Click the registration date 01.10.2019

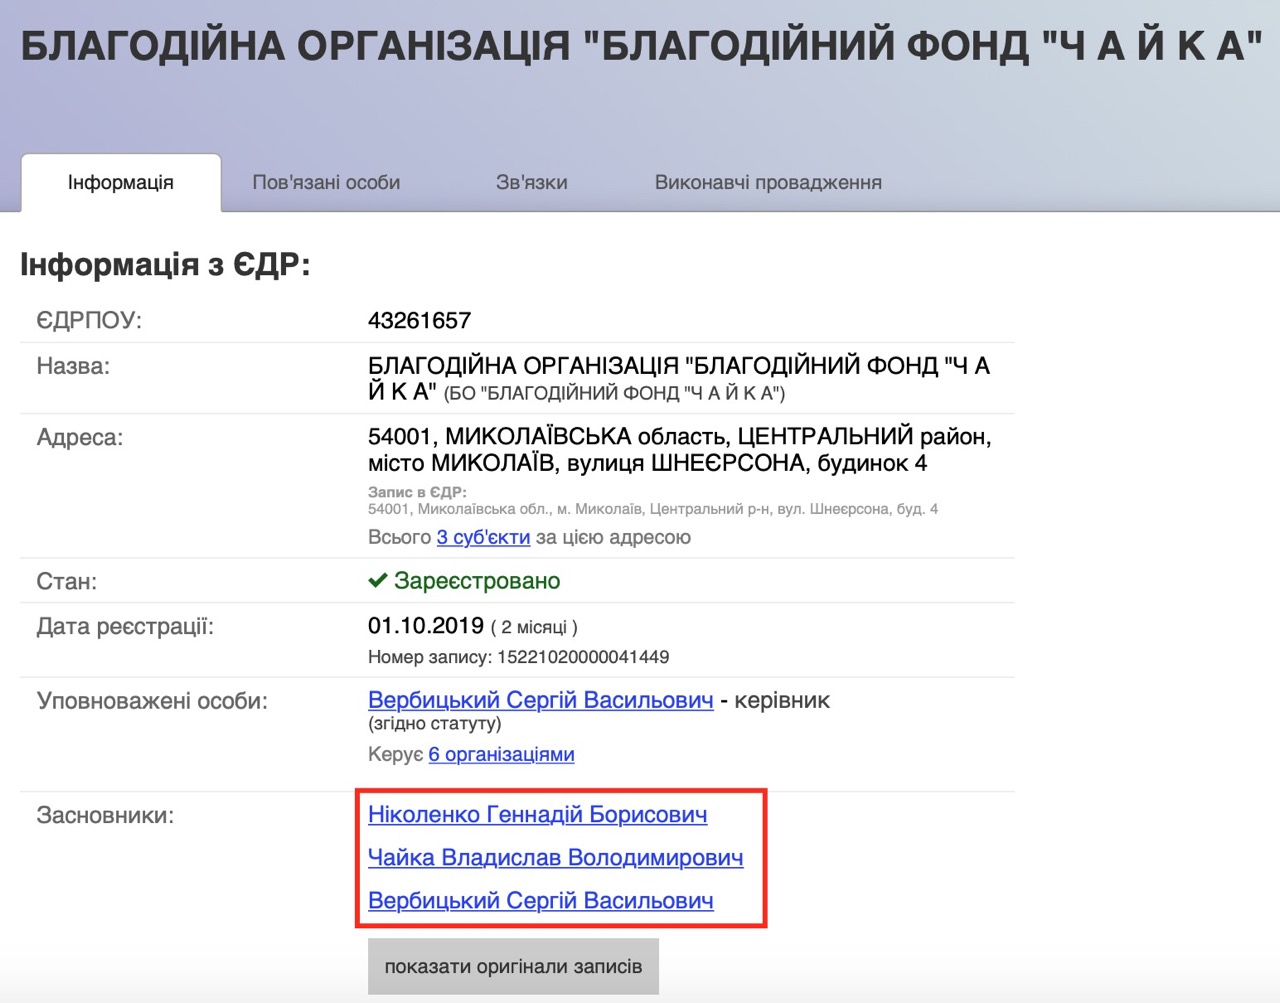pyautogui.click(x=426, y=626)
